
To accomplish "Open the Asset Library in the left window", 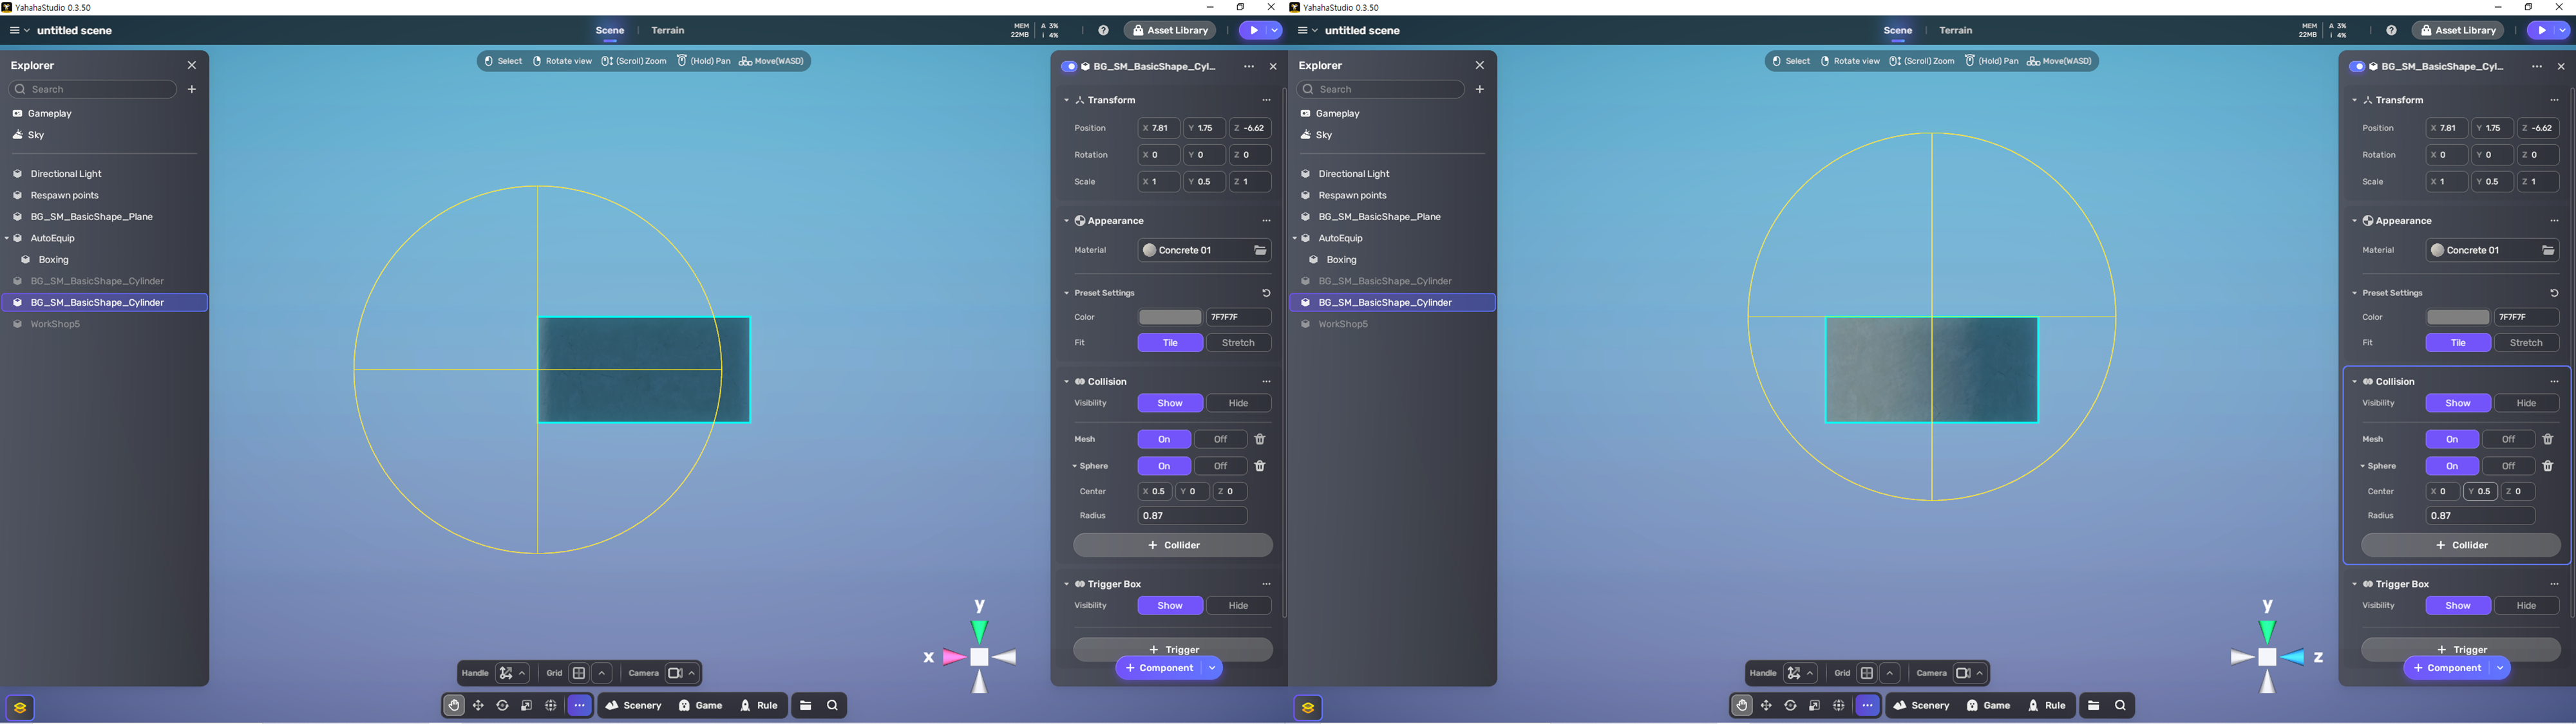I will [1170, 31].
